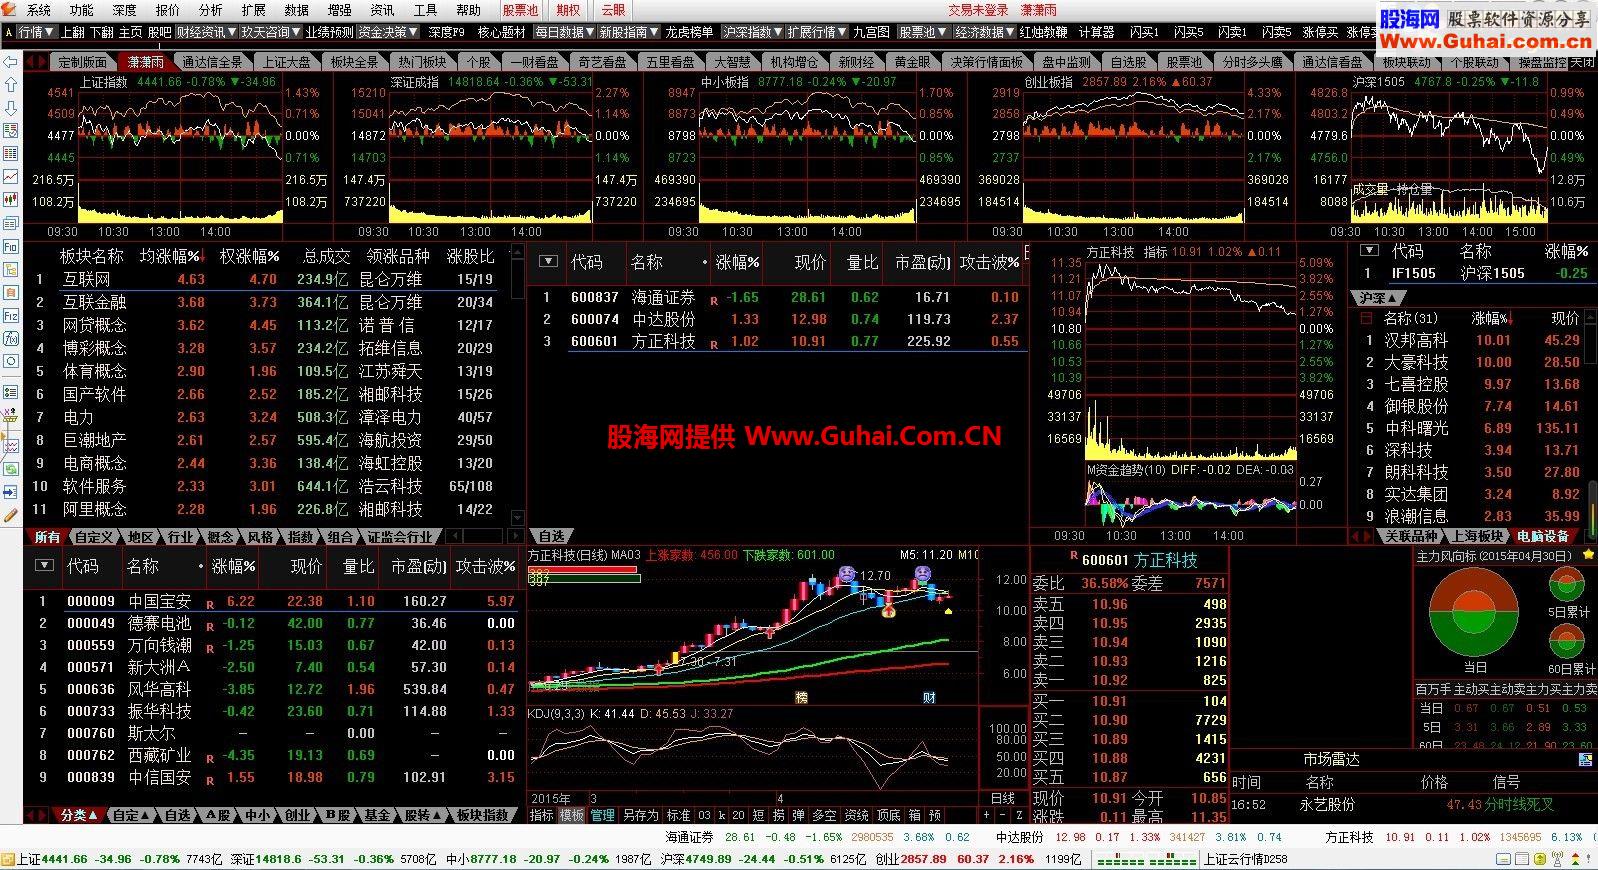Click the blue down arrow sidebar icon
Image resolution: width=1598 pixels, height=870 pixels.
(x=11, y=108)
